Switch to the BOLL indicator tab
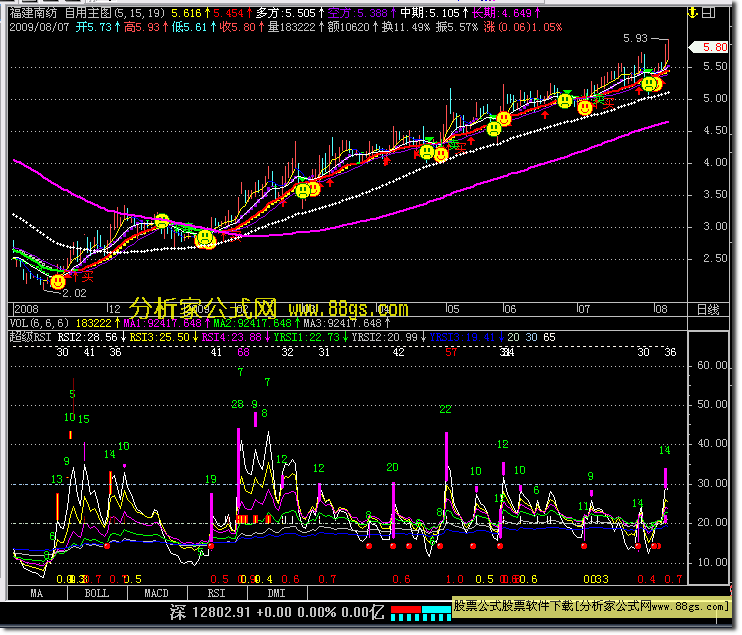742x635 pixels. tap(97, 593)
